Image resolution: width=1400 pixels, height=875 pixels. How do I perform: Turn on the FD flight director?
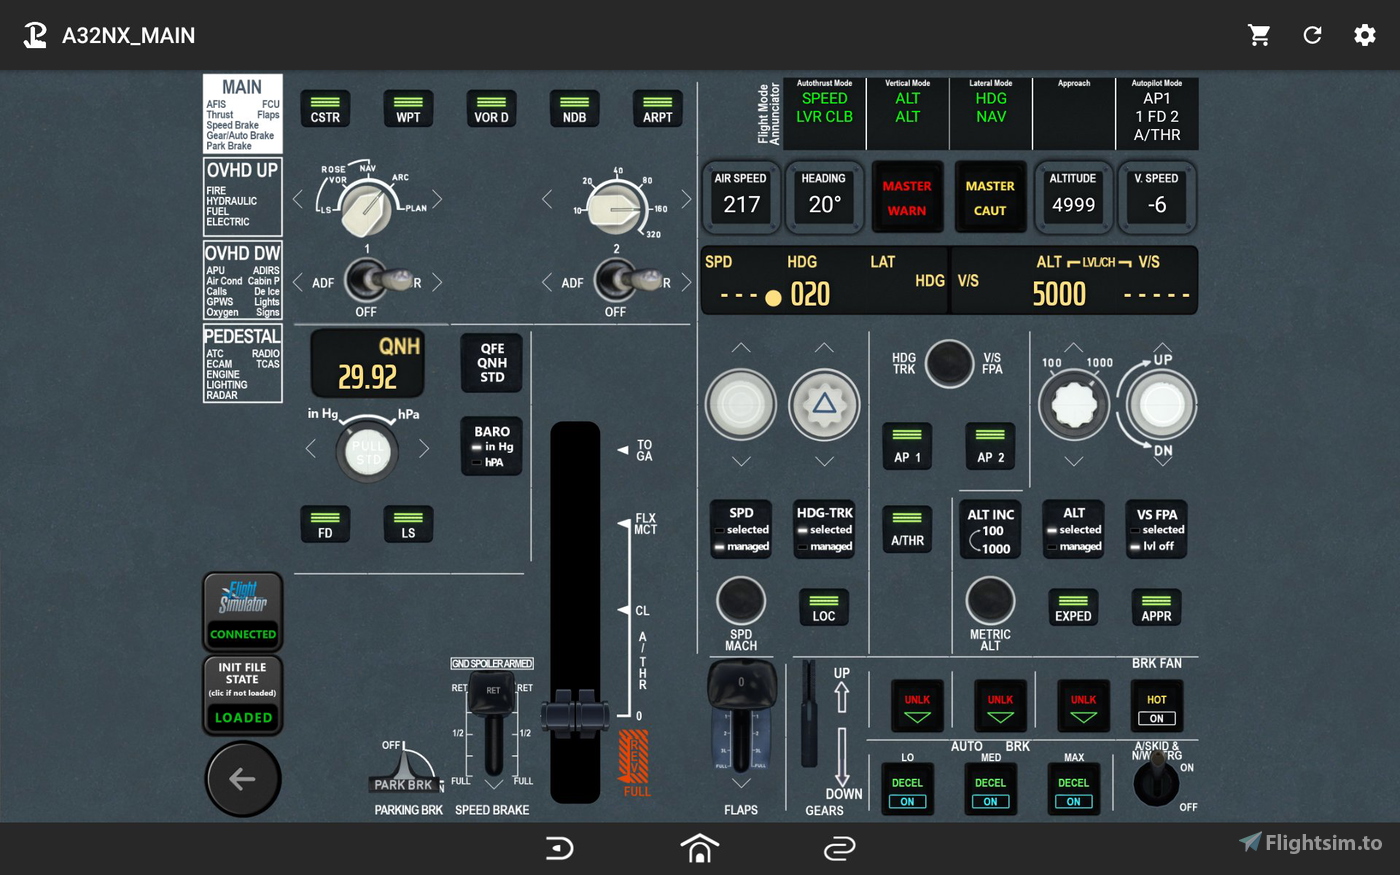click(x=325, y=524)
